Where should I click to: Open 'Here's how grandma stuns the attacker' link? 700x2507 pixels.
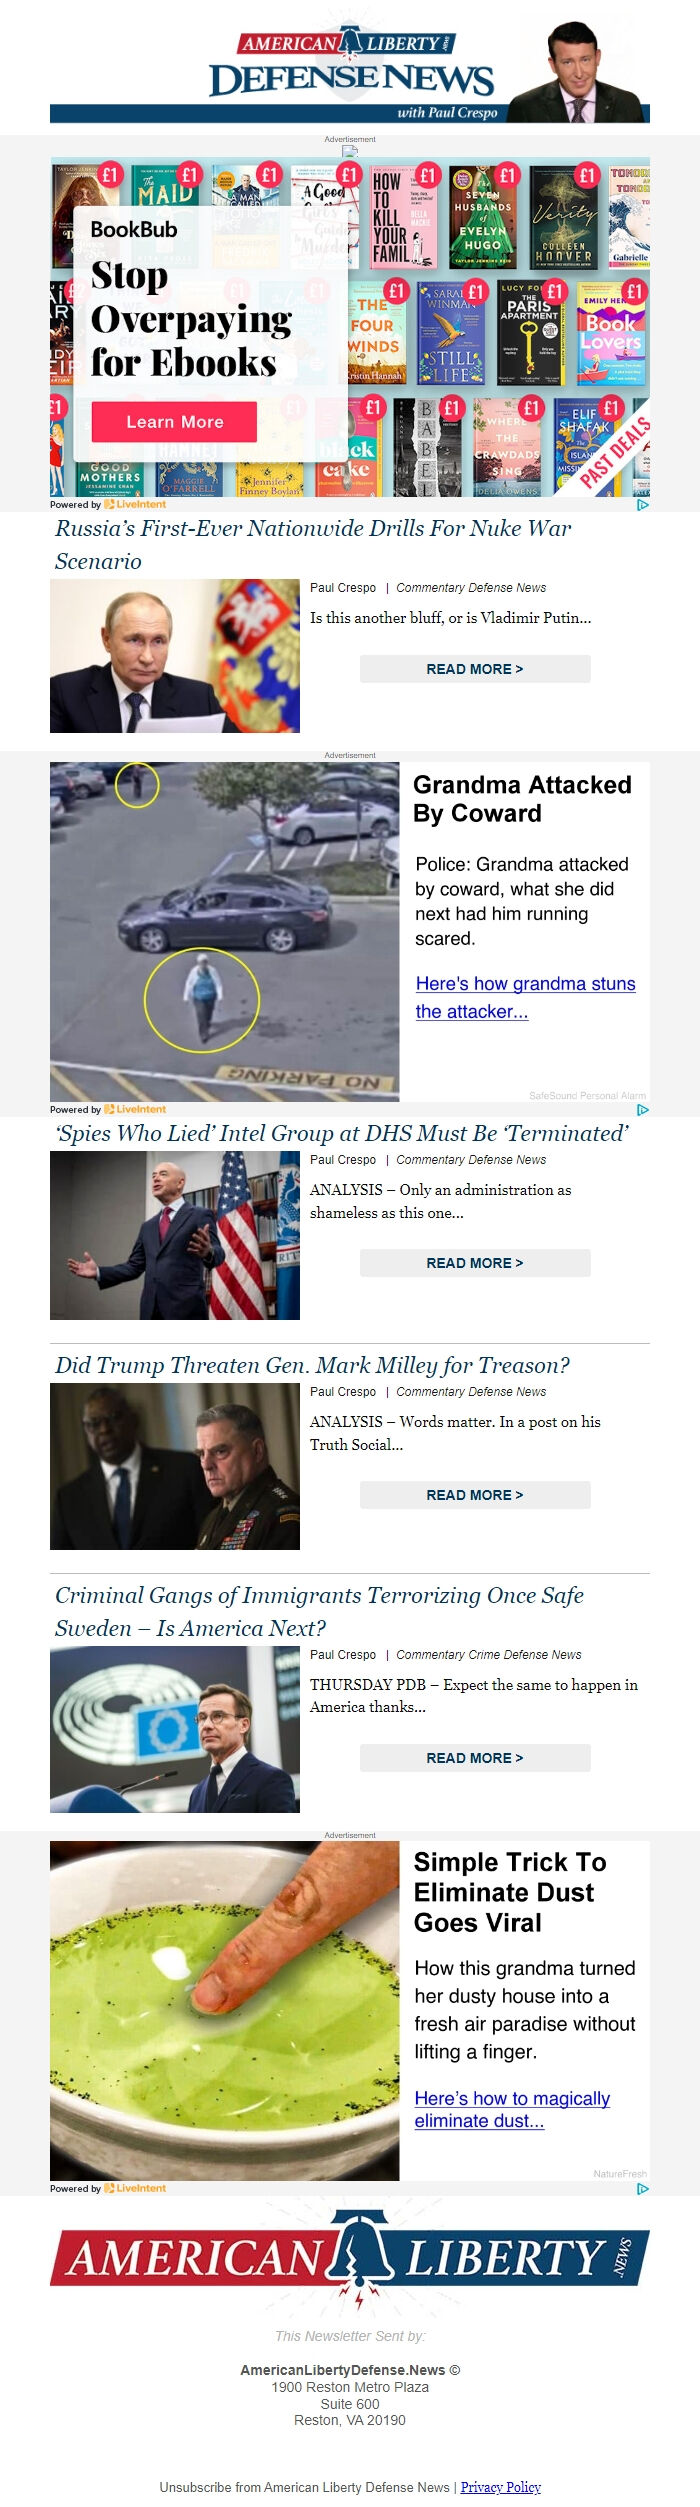click(525, 997)
